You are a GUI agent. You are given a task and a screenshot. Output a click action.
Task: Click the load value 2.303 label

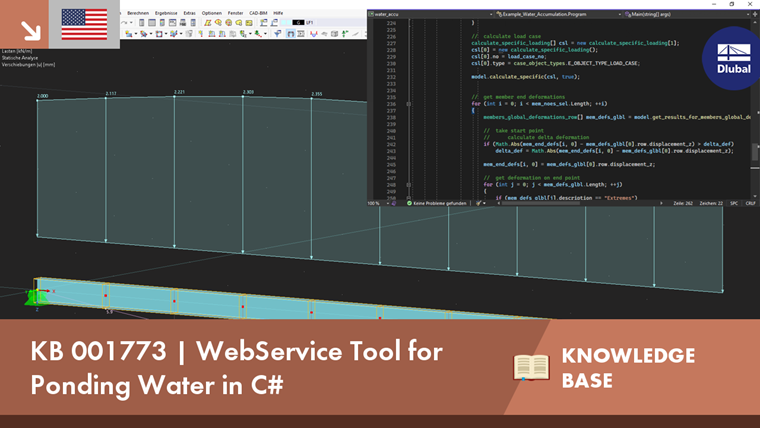[x=248, y=92]
